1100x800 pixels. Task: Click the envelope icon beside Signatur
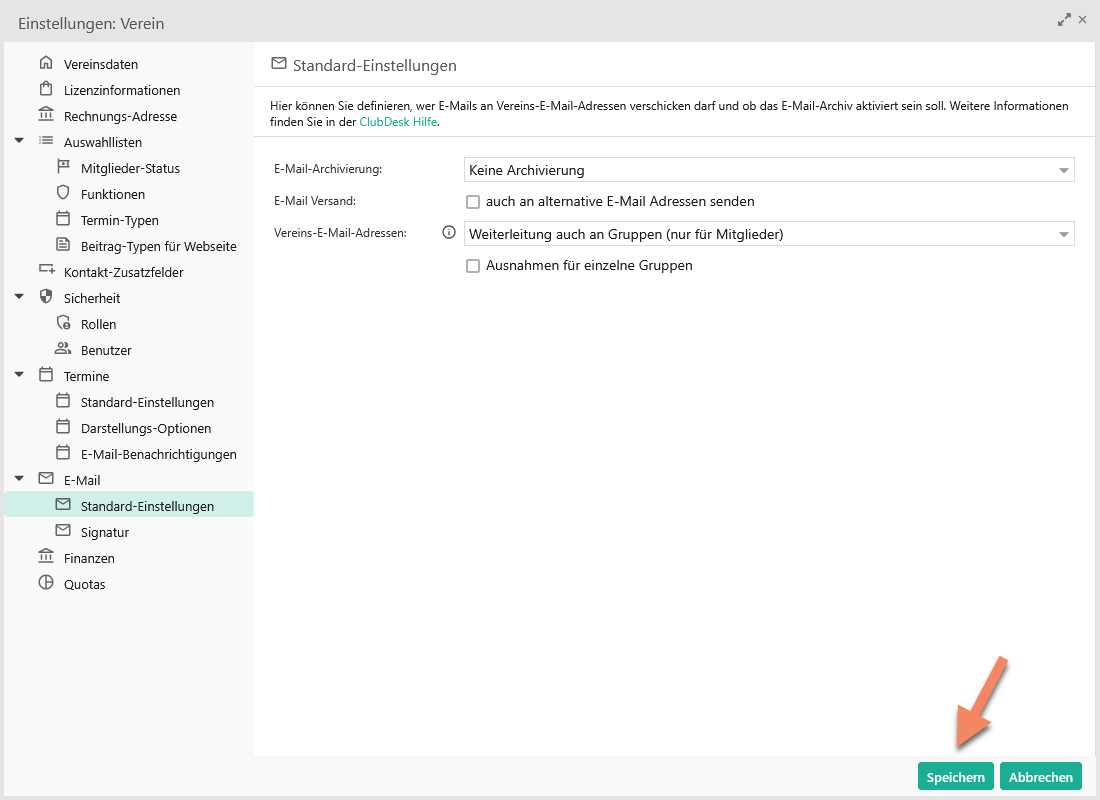63,531
